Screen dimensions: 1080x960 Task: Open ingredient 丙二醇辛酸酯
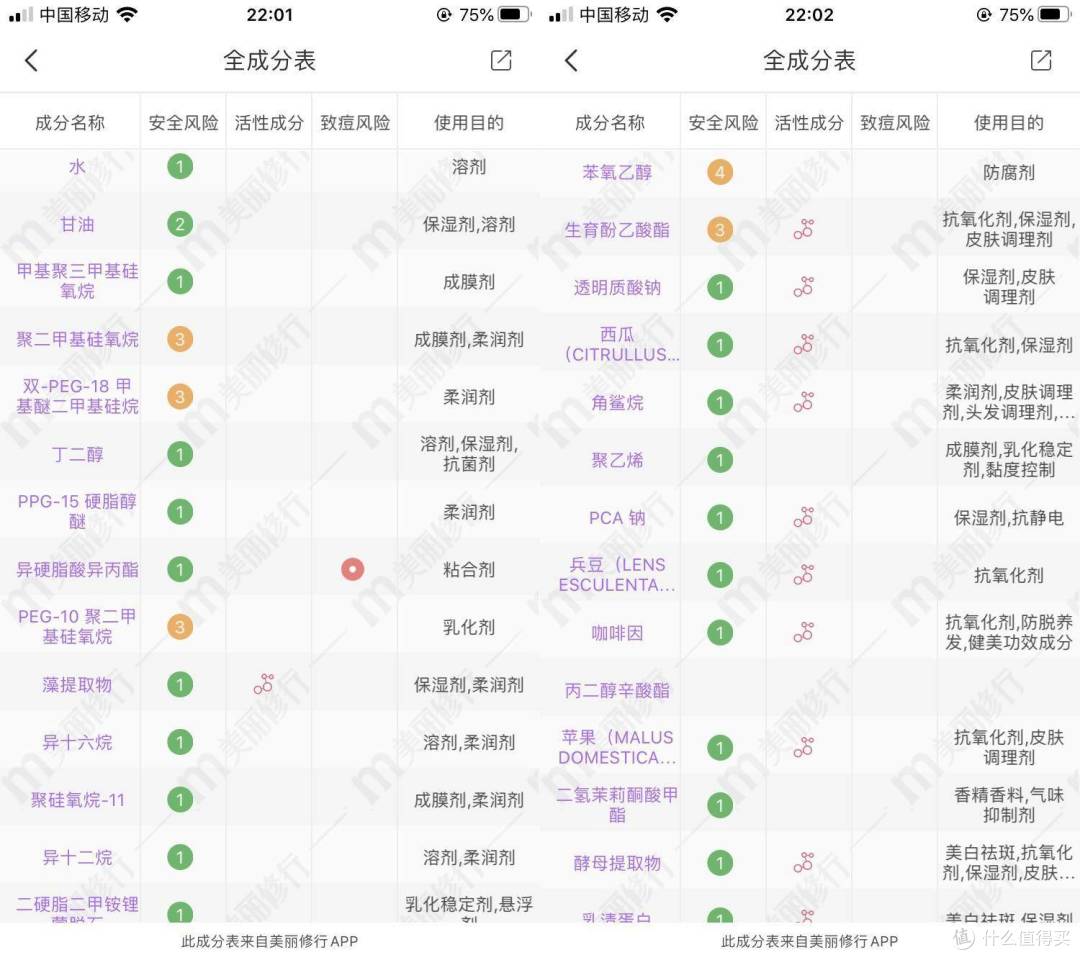tap(617, 690)
